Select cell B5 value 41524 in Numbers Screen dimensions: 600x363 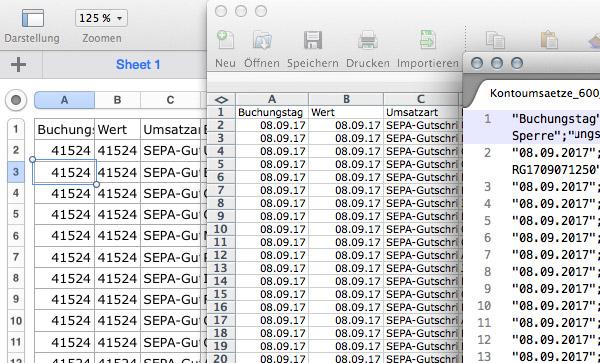coord(117,214)
